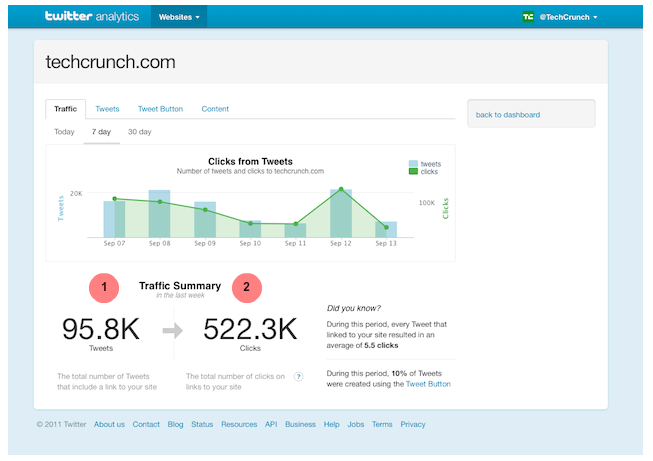Go to the Privacy footer link
The height and width of the screenshot is (461, 653).
pyautogui.click(x=413, y=424)
